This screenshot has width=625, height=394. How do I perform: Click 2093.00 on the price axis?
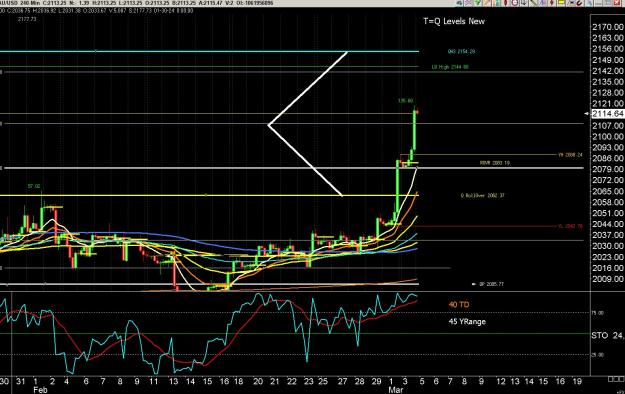click(x=608, y=147)
